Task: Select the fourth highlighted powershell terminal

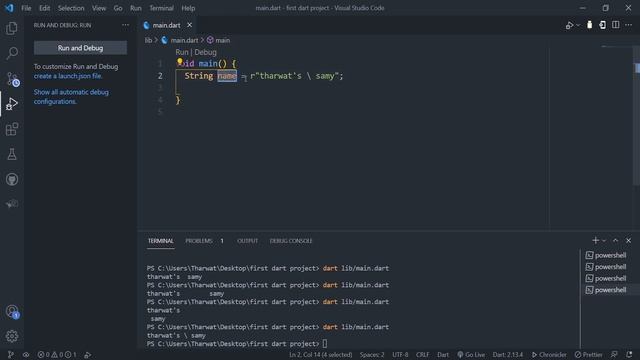Action: [x=606, y=290]
